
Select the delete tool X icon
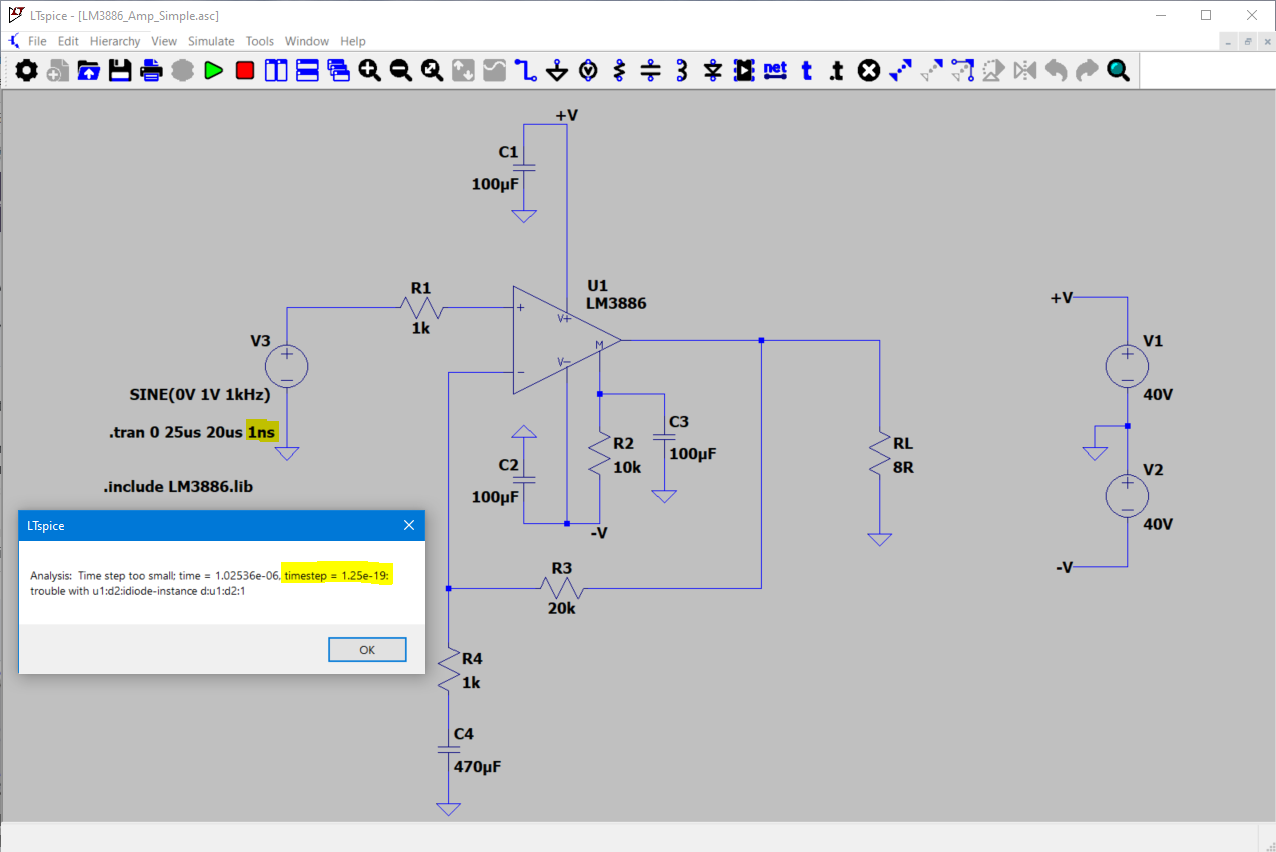(x=869, y=70)
